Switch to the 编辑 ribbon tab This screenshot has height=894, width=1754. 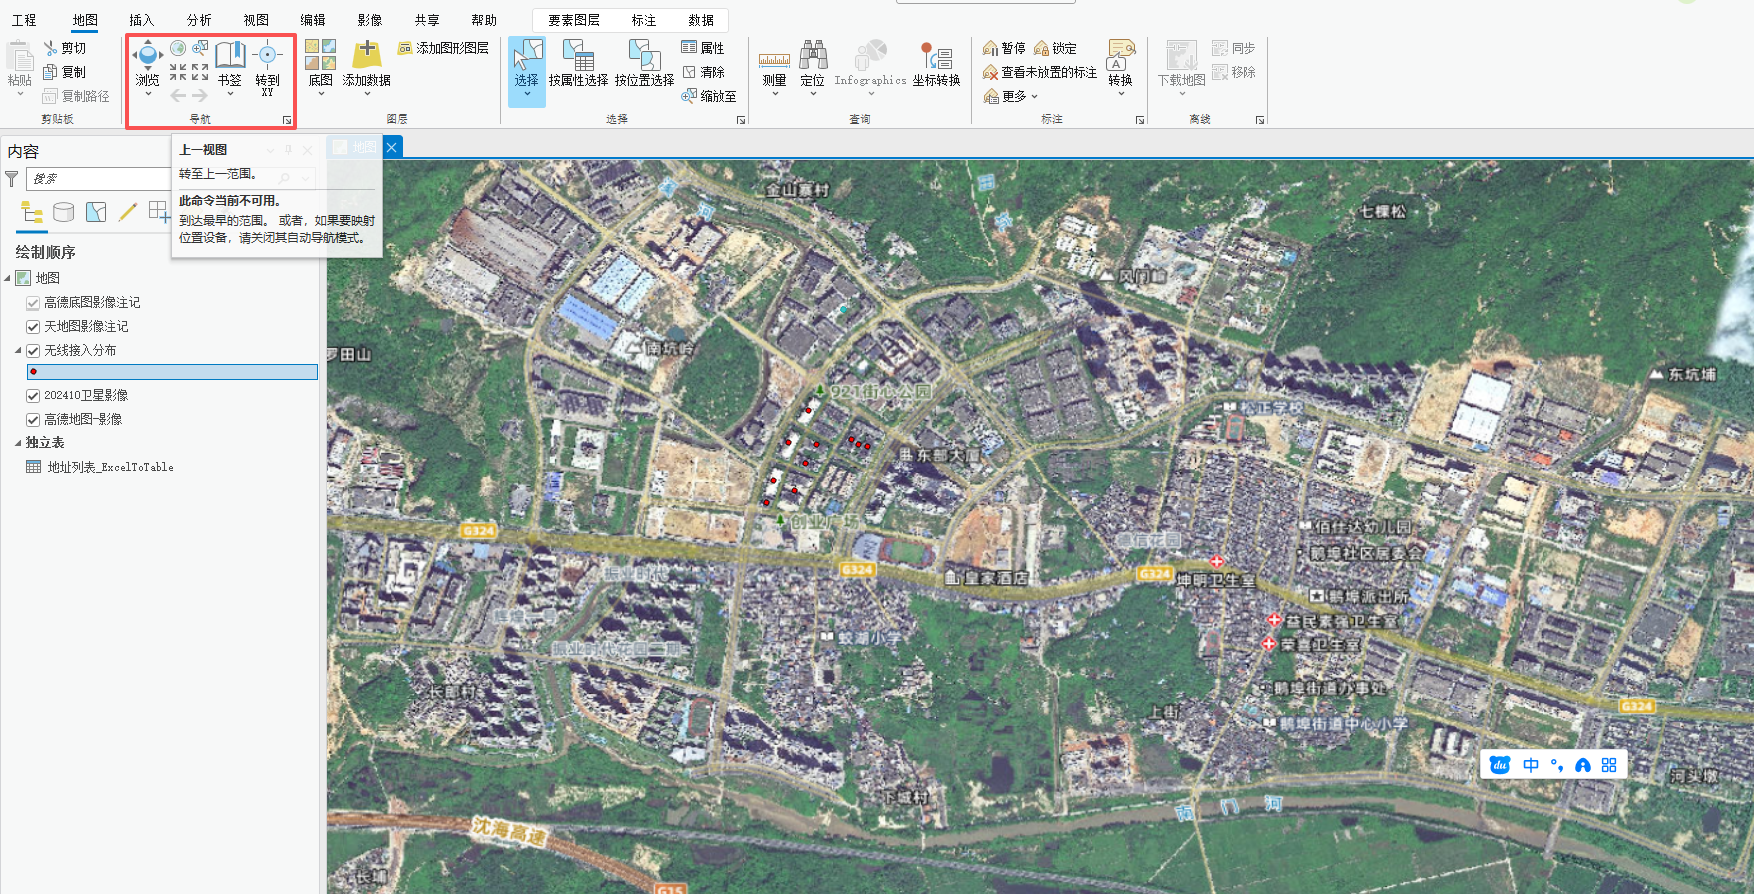(x=313, y=20)
